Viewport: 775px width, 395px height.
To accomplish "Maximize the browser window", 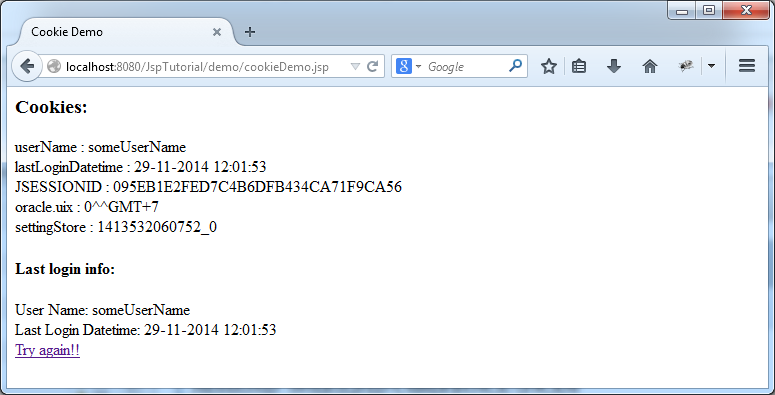I will 709,10.
